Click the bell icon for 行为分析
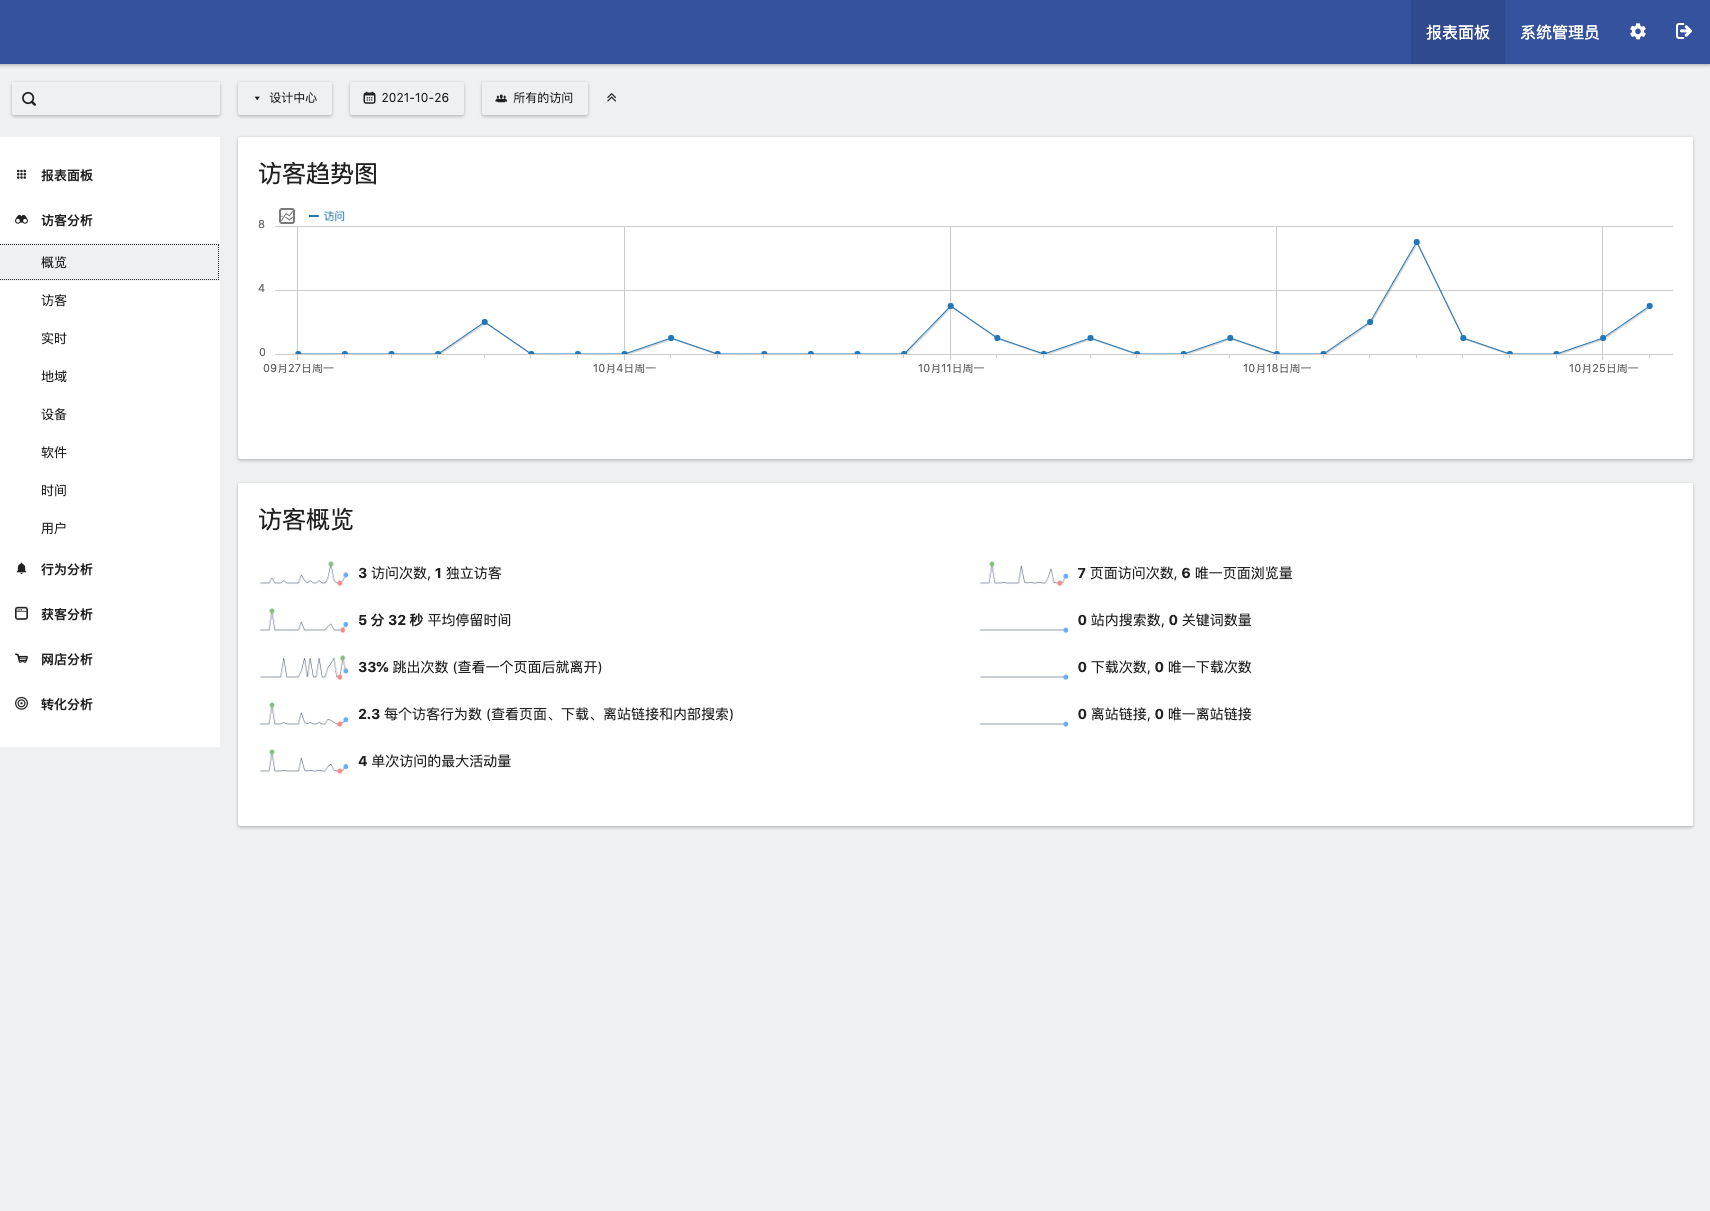The width and height of the screenshot is (1710, 1211). [21, 569]
